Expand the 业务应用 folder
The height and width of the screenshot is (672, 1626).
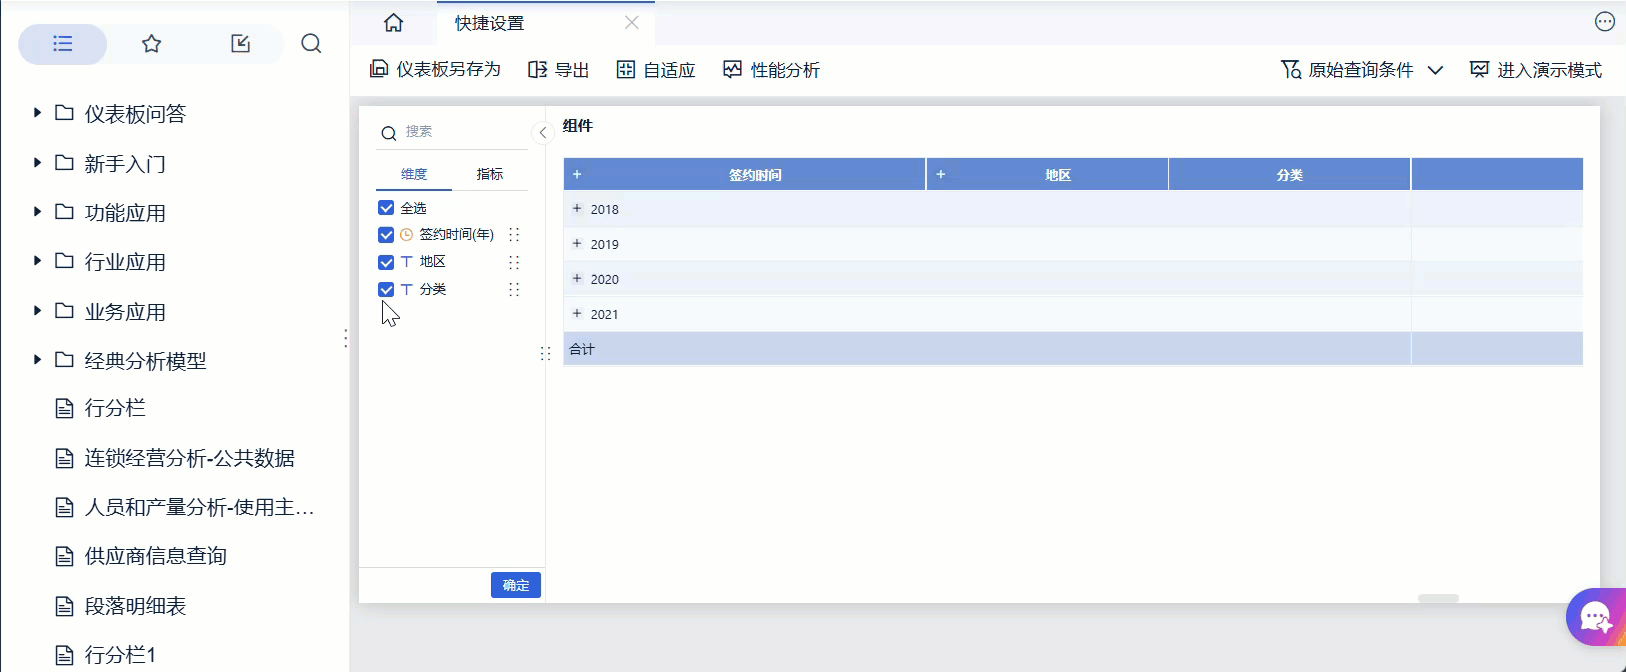(37, 310)
